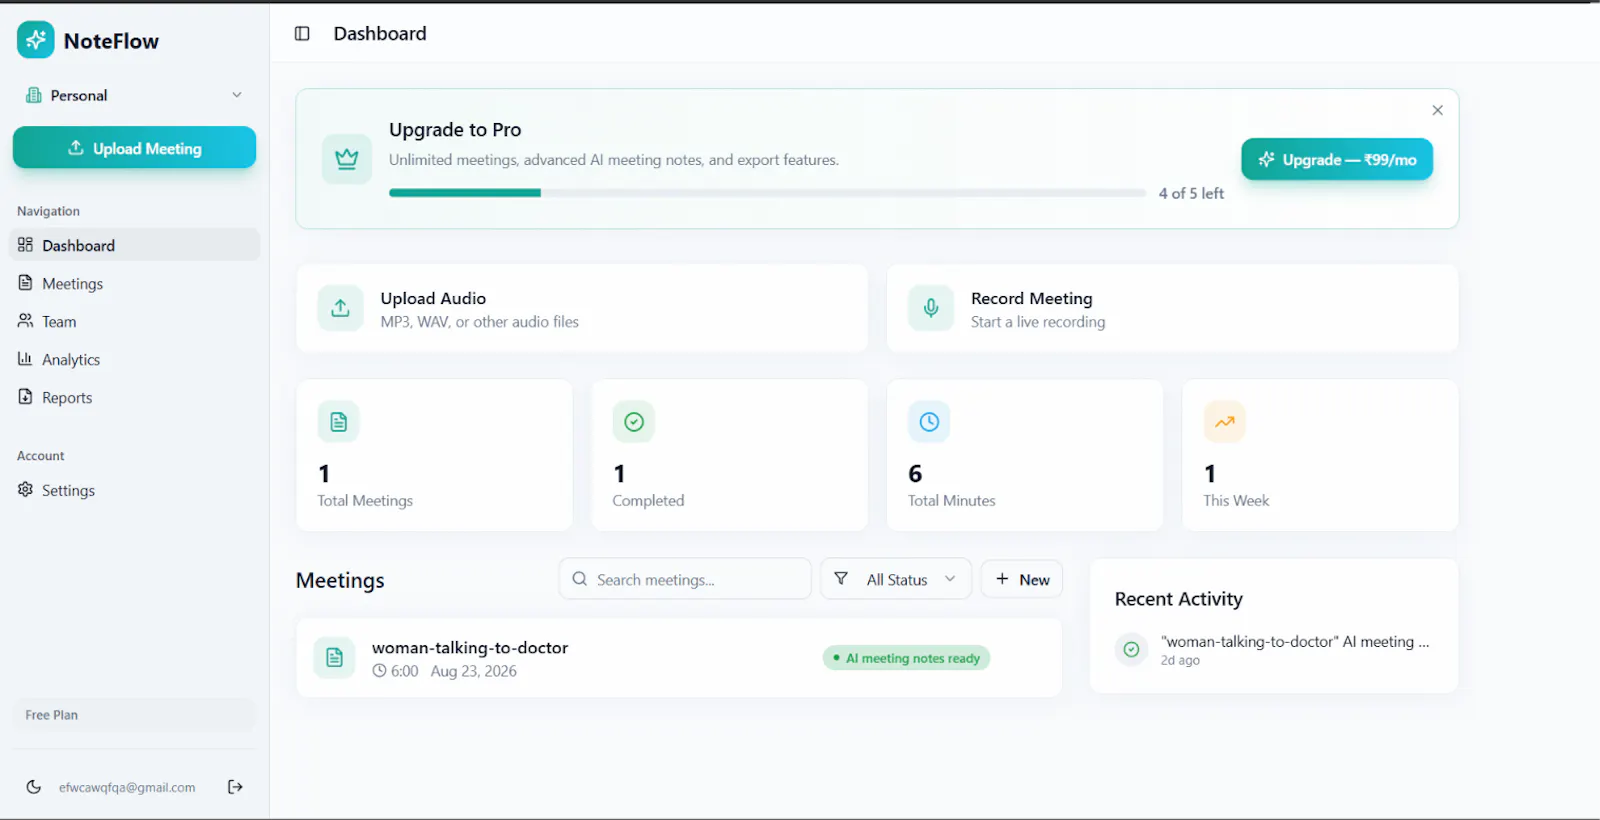Click the Upload Audio arrow icon
This screenshot has height=820, width=1600.
[340, 308]
